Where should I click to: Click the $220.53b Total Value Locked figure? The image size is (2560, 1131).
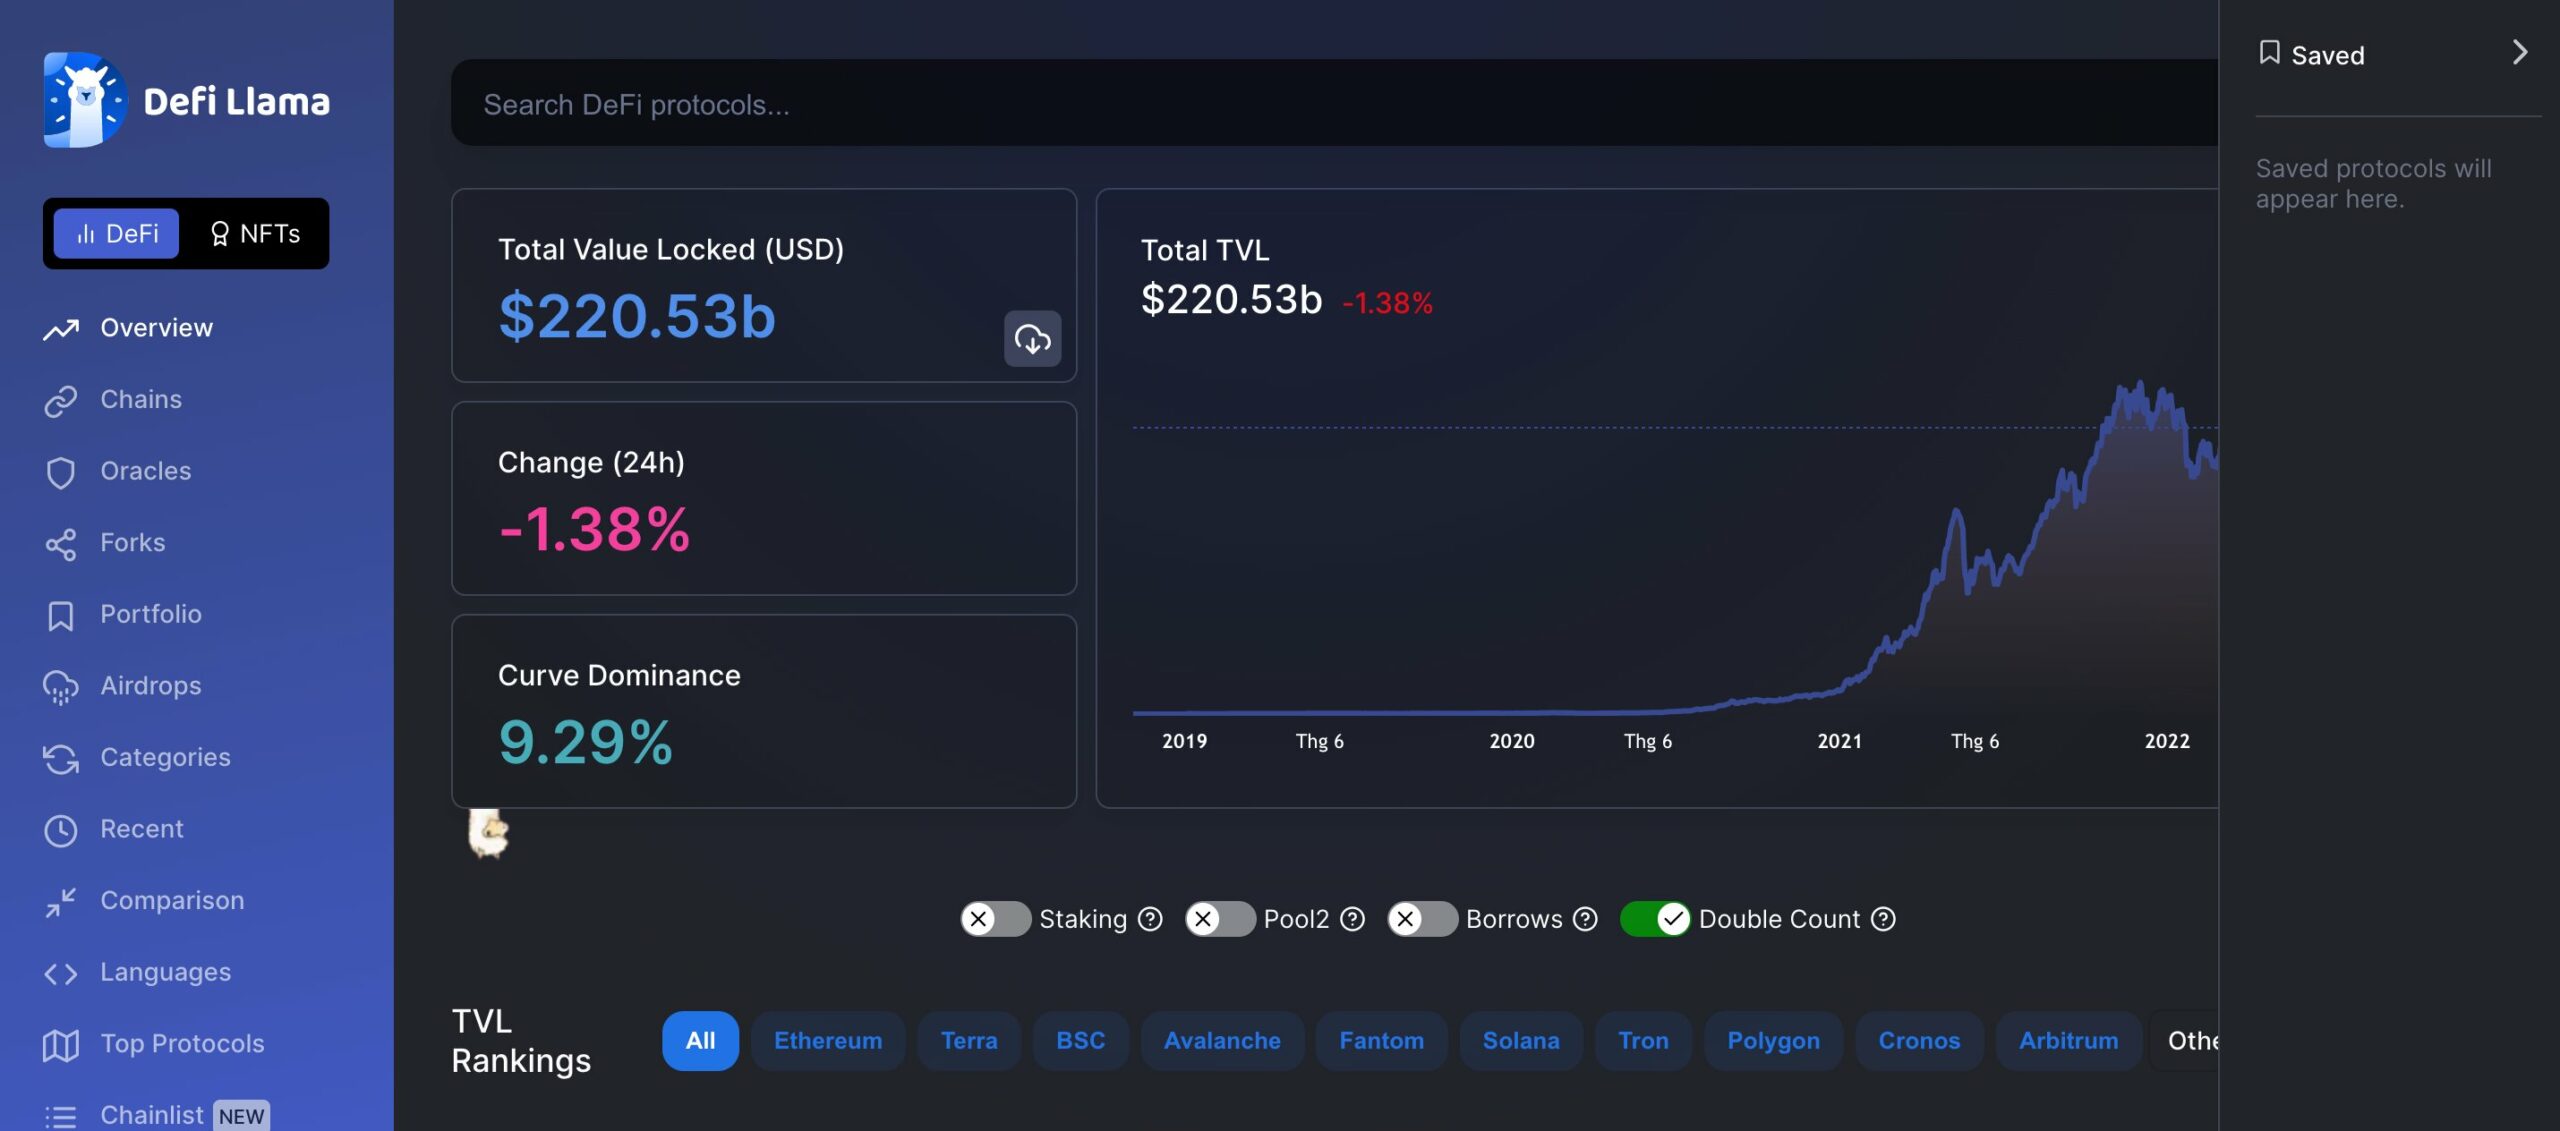[x=637, y=316]
